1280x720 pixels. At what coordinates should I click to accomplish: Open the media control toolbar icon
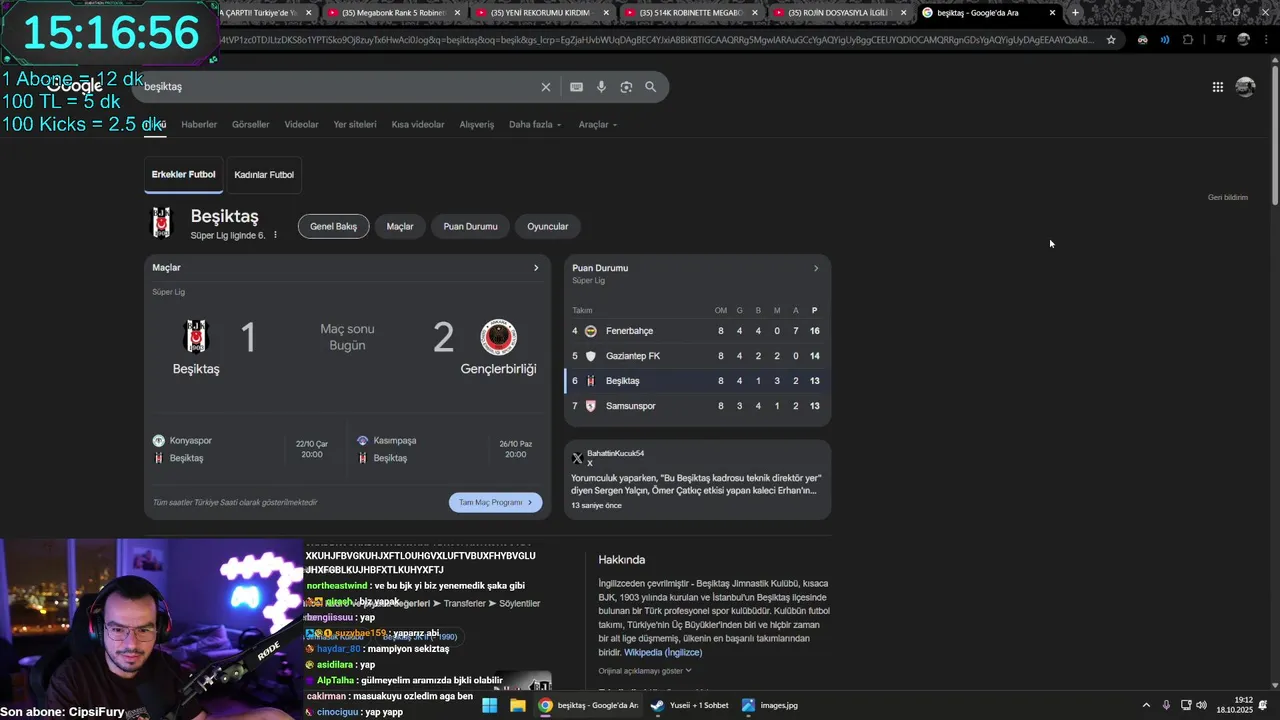pos(1220,40)
